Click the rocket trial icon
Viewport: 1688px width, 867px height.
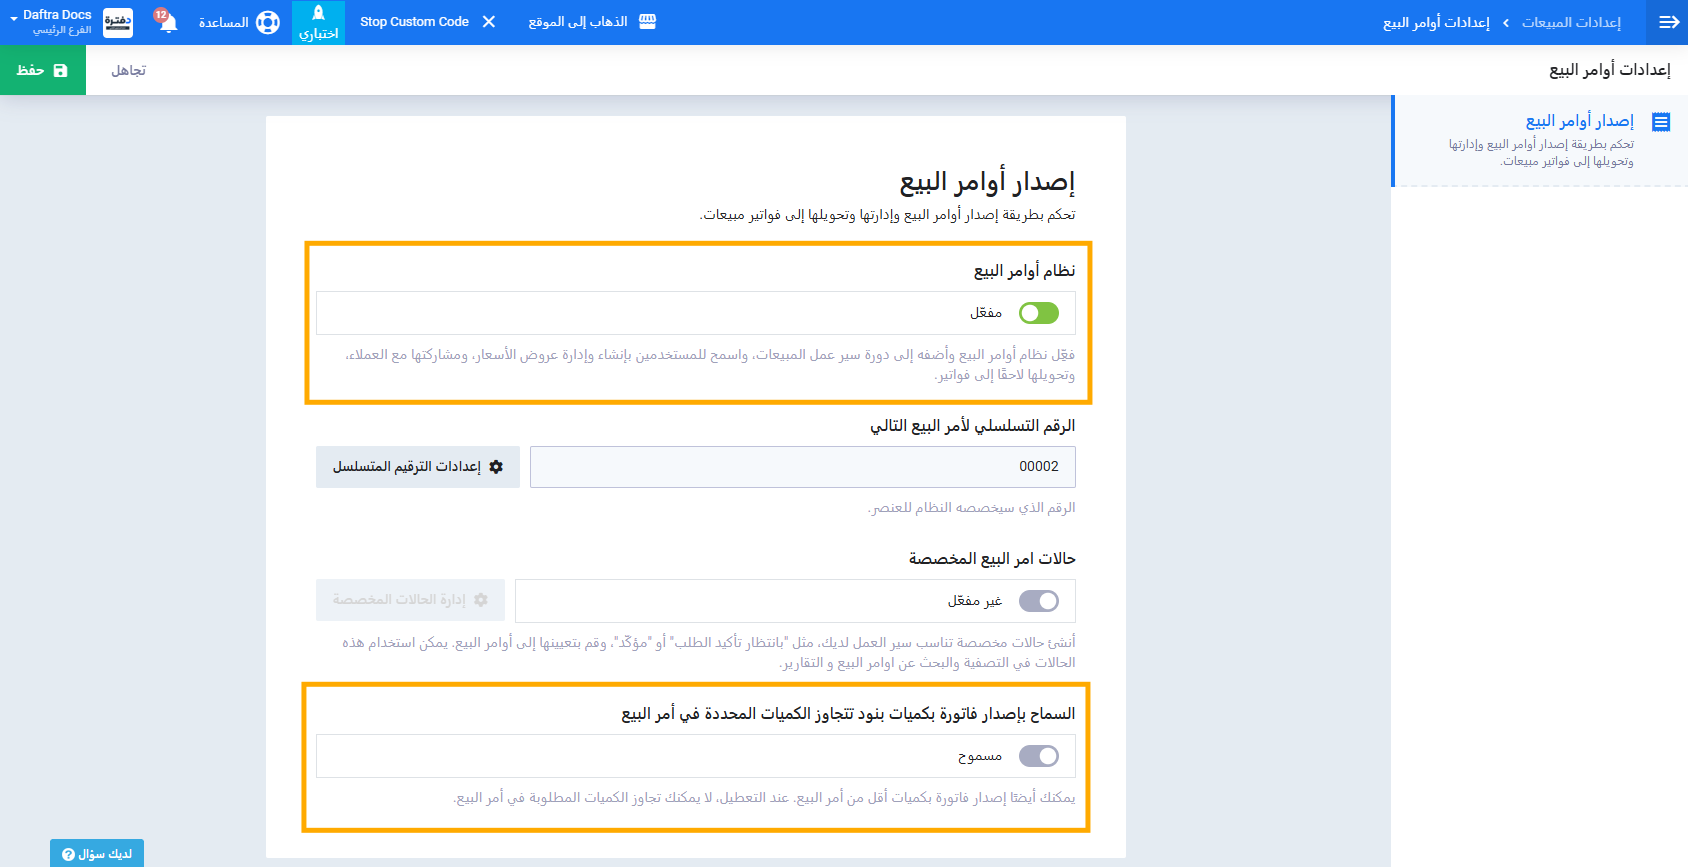point(318,14)
